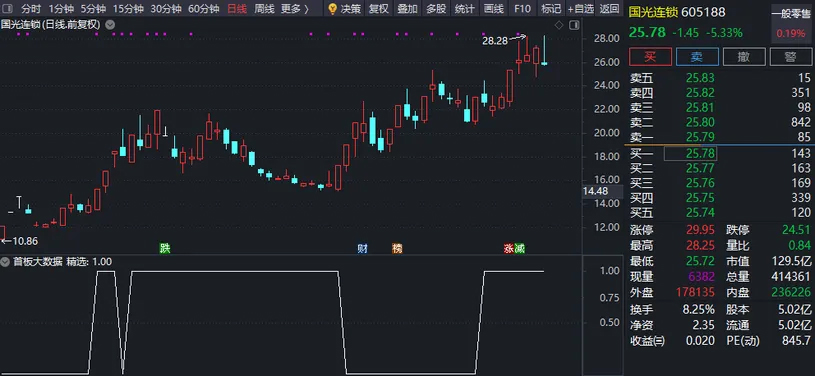
Task: Select the 1分钟 period
Action: point(61,9)
